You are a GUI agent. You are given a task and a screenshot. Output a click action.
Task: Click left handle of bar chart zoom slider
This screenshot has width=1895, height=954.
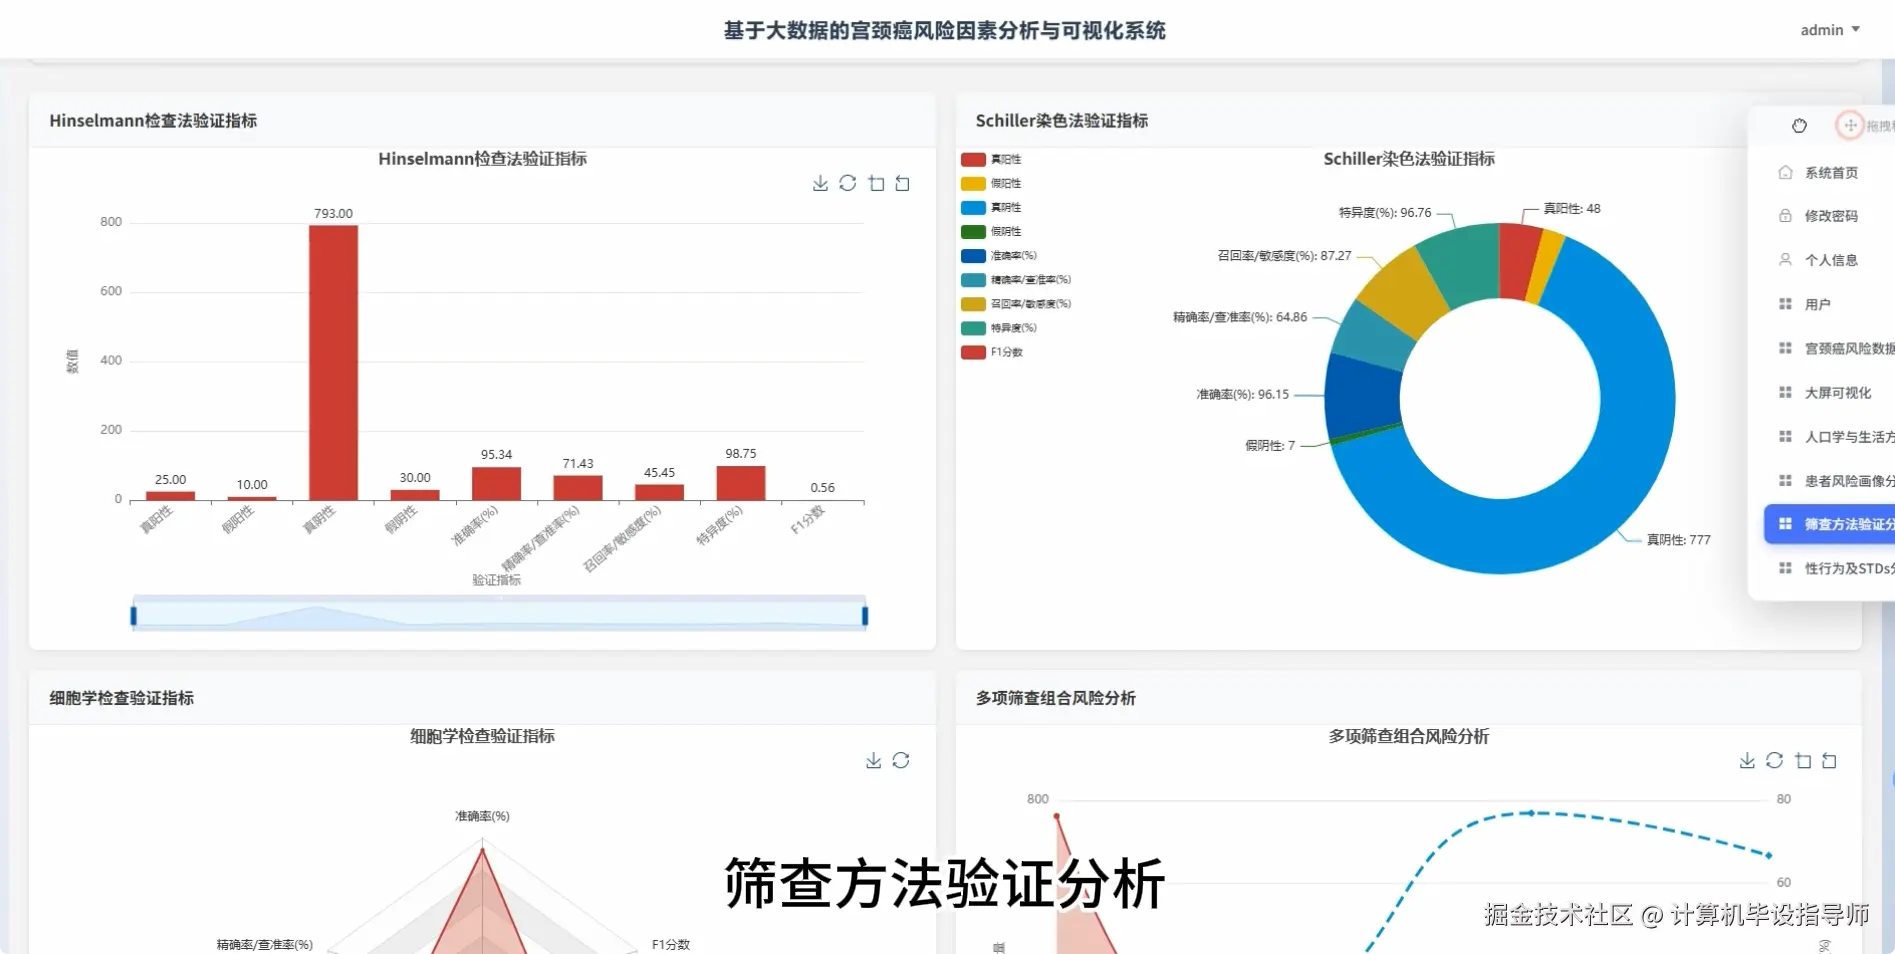(x=133, y=615)
